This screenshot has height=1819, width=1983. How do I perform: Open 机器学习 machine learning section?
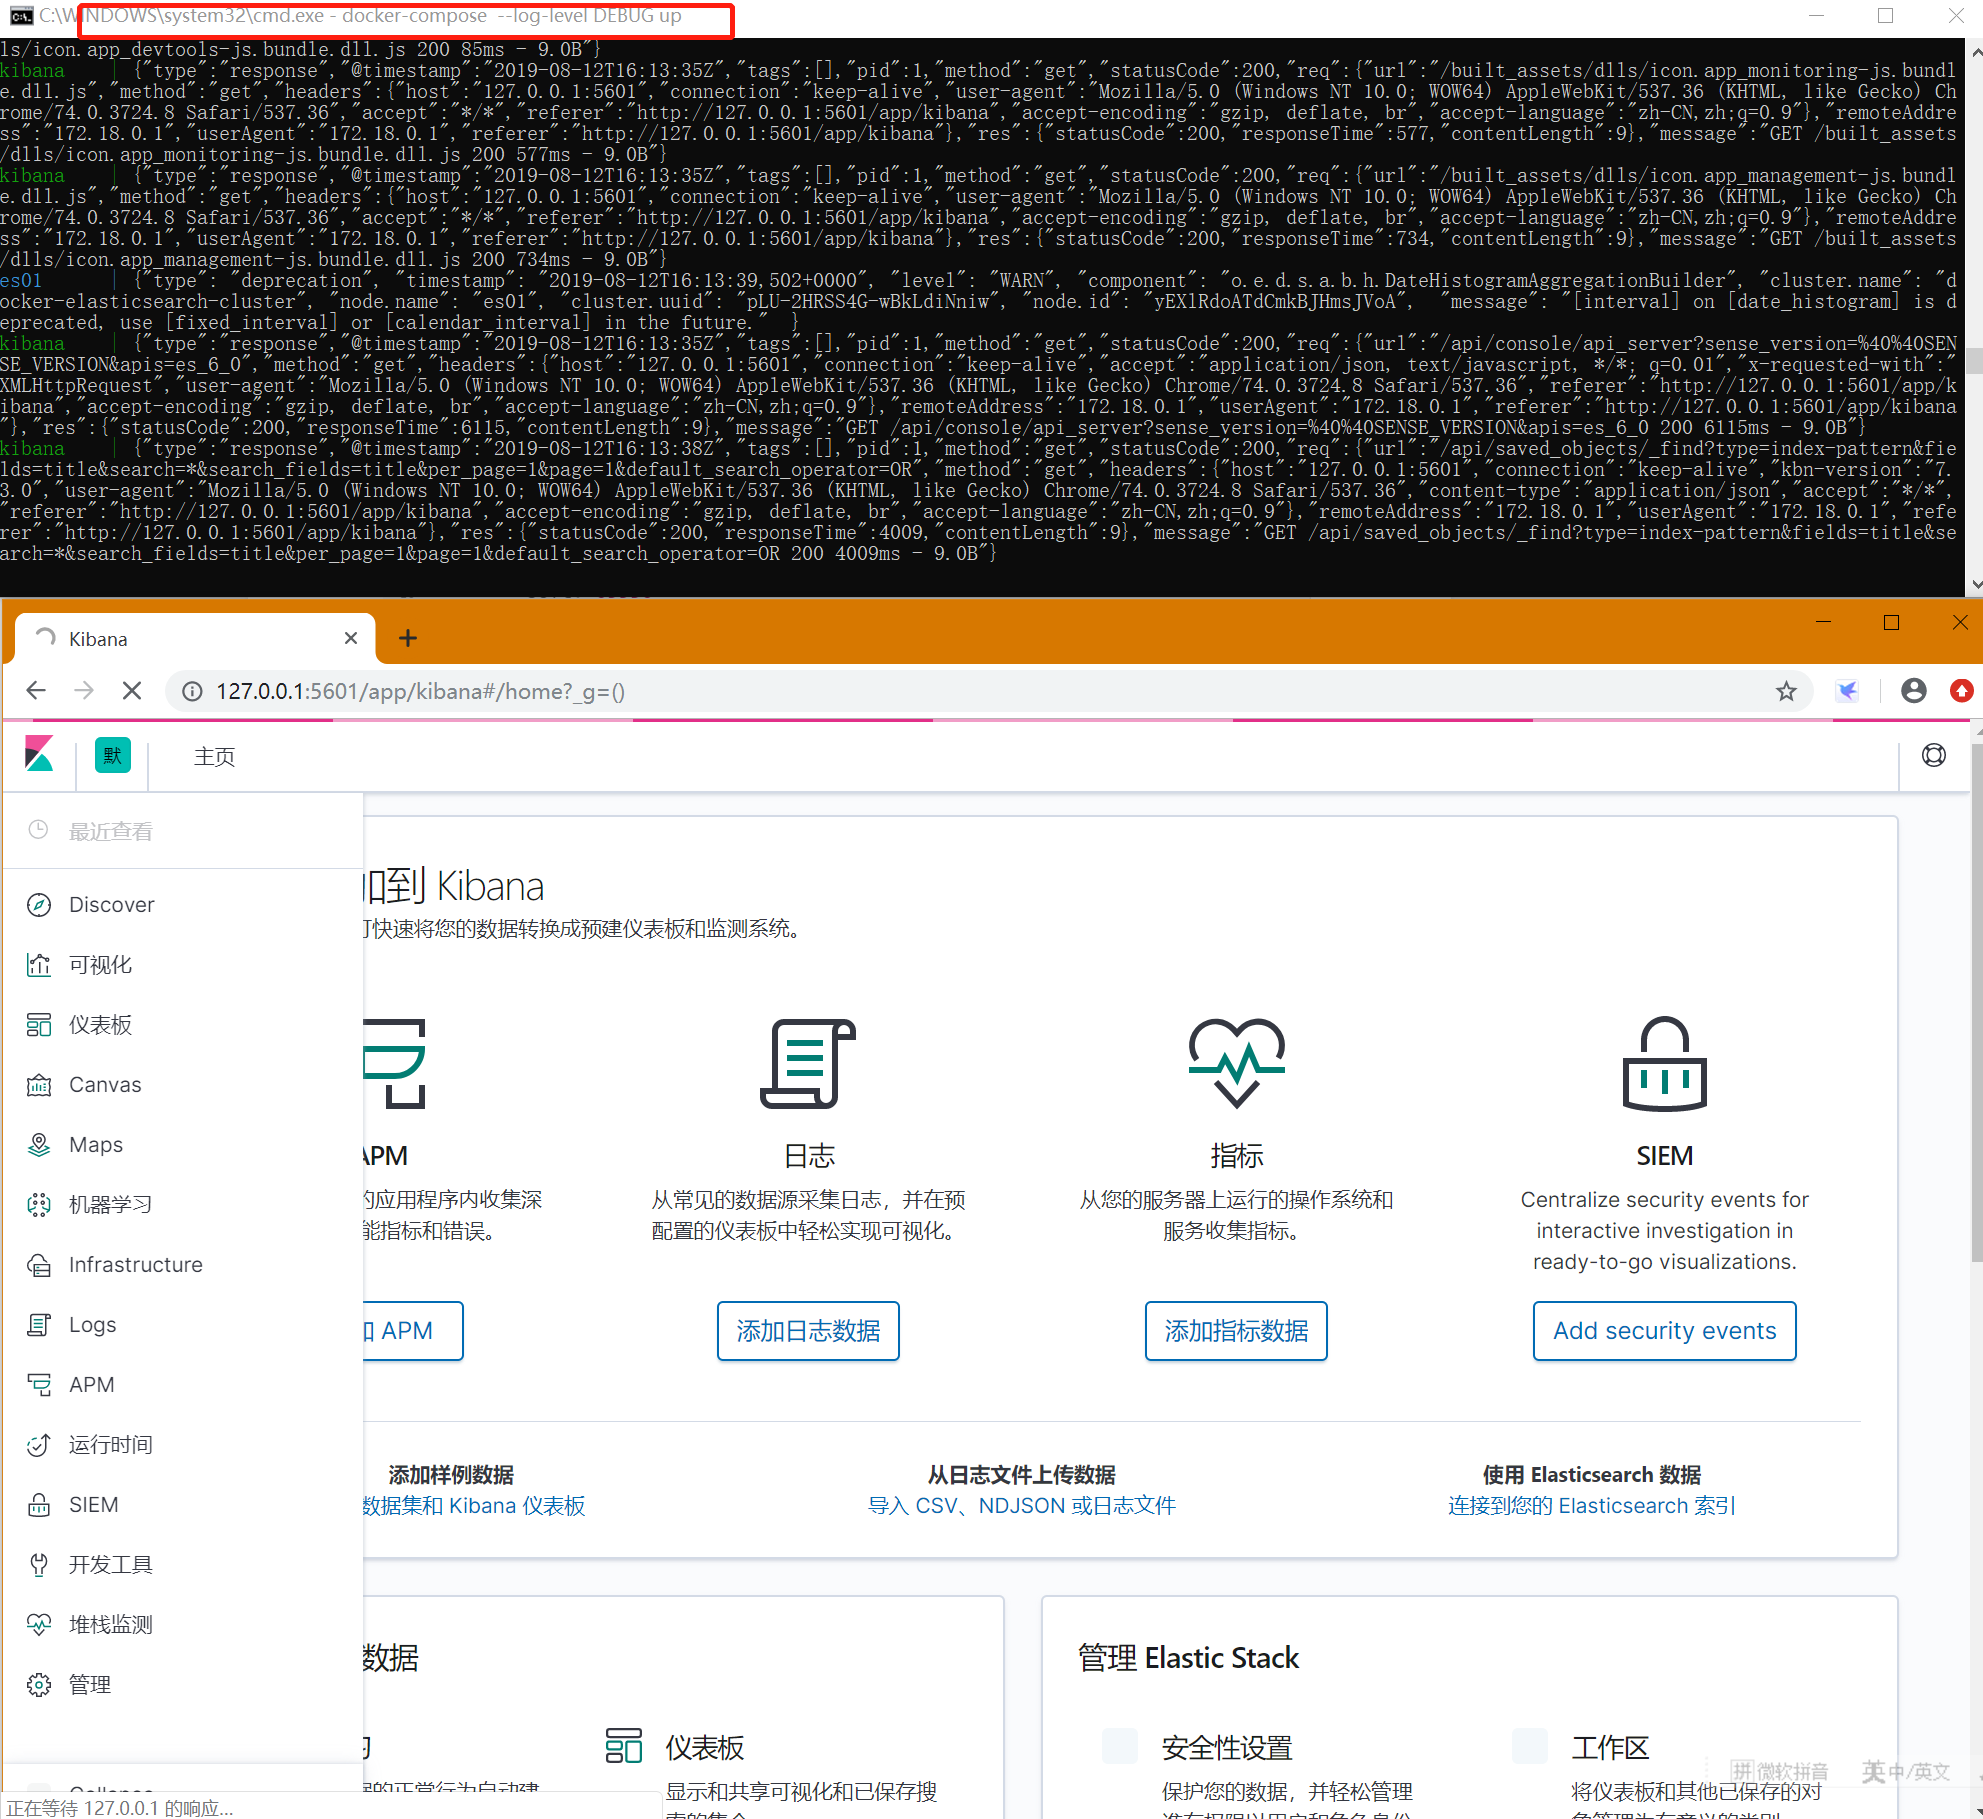click(110, 1205)
